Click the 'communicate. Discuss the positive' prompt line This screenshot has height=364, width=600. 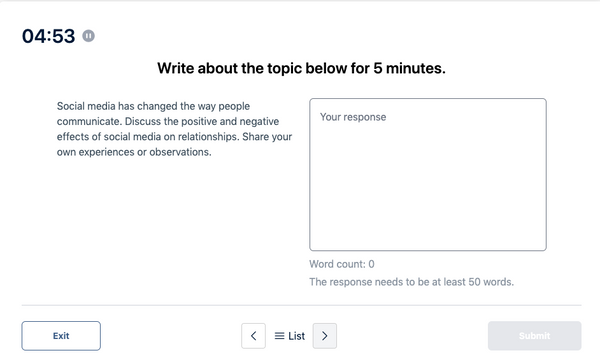[168, 121]
